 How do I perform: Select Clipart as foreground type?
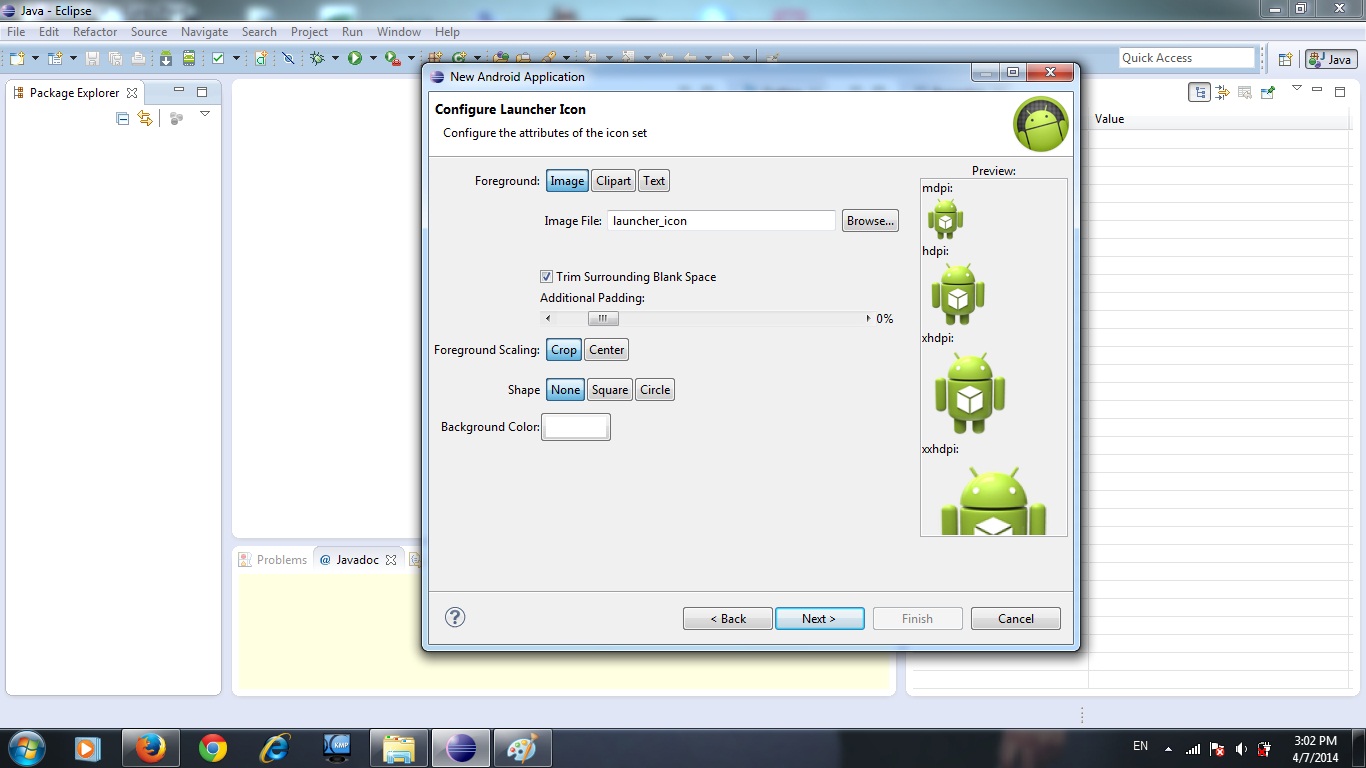613,181
